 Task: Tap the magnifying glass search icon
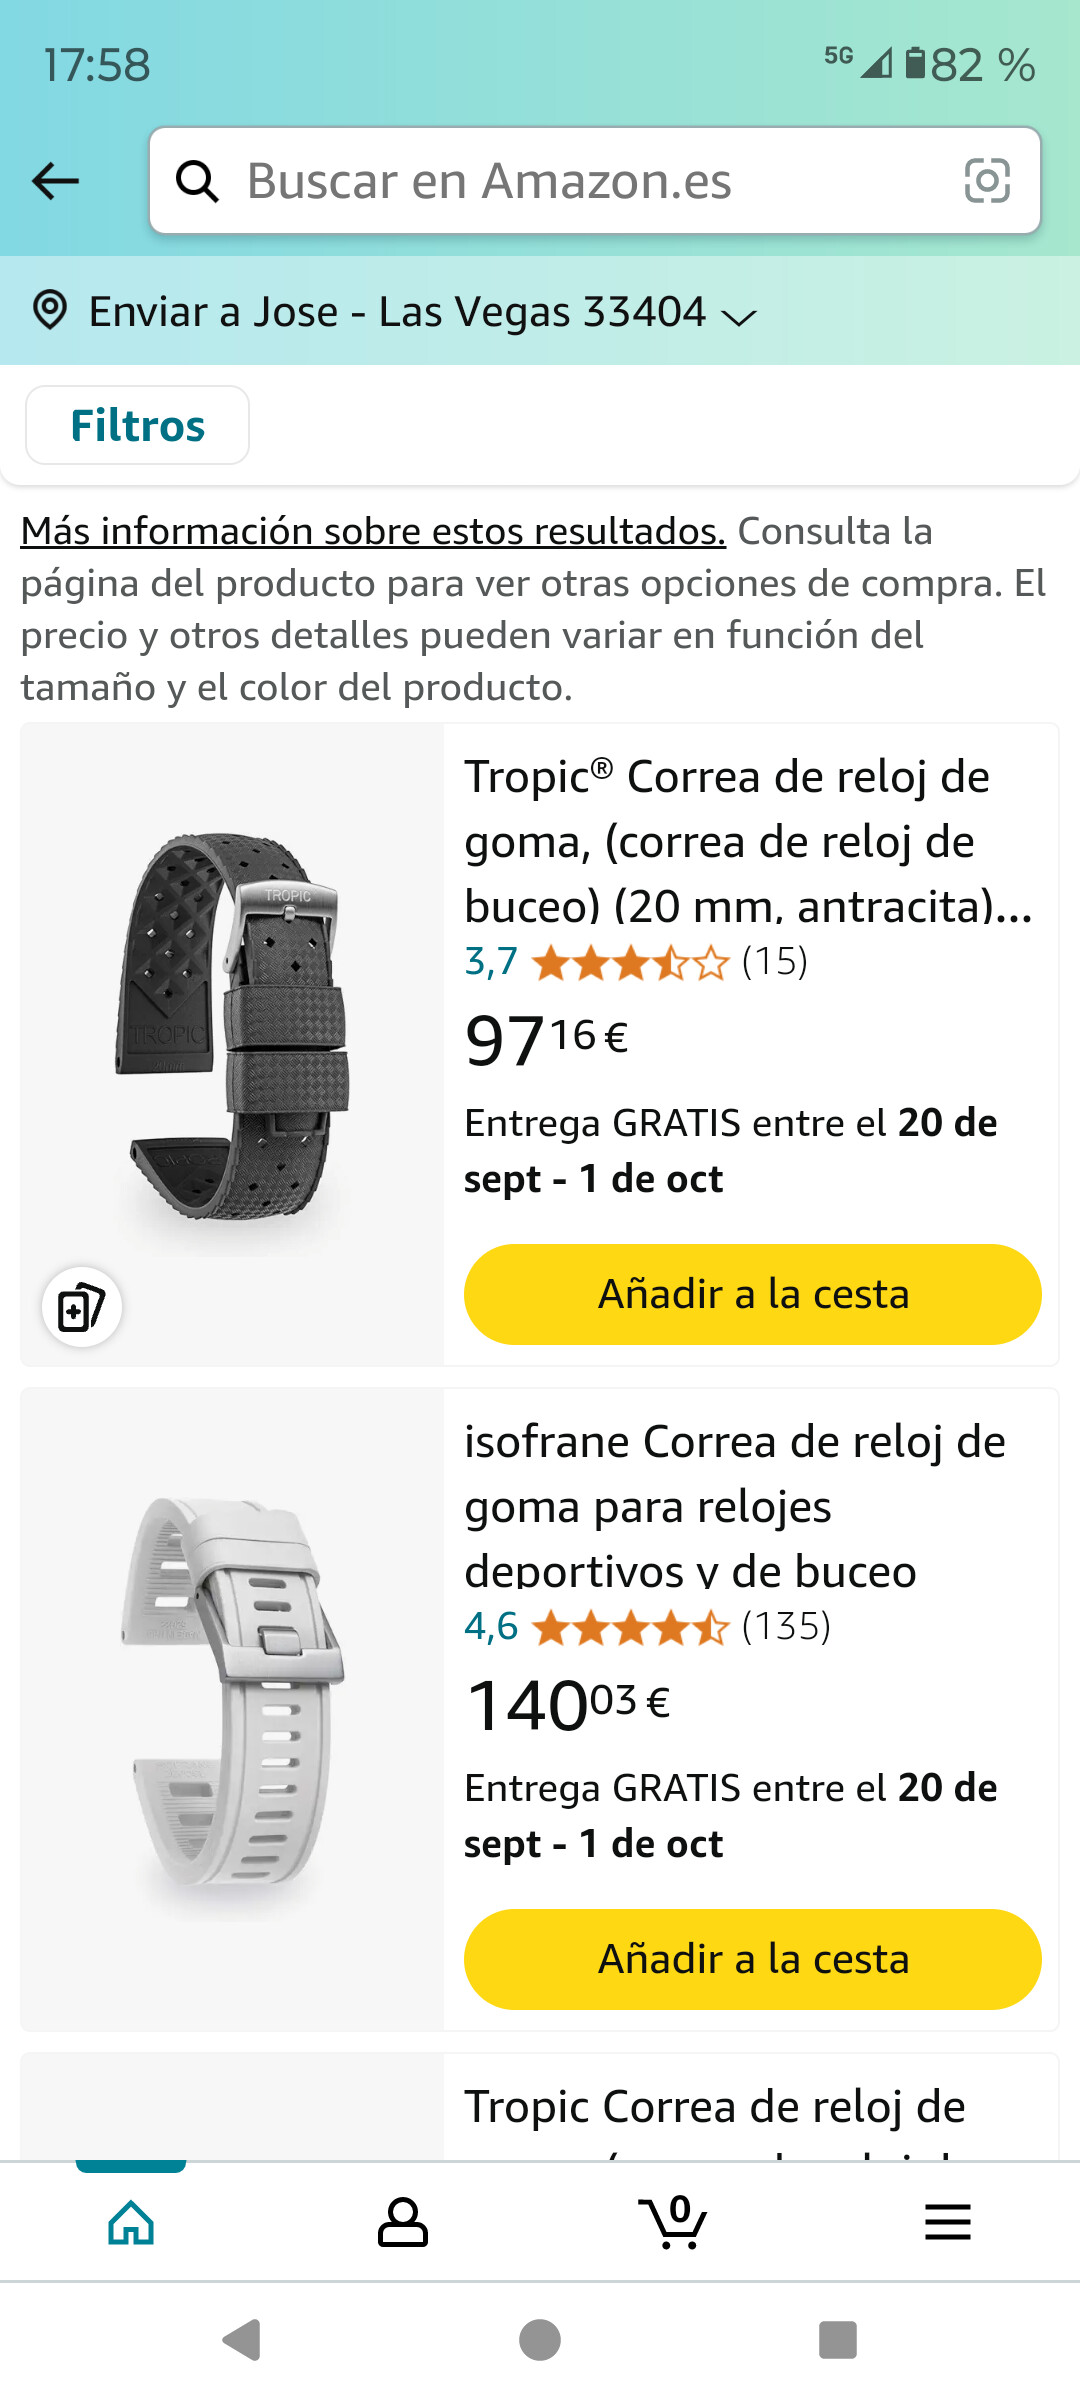(197, 181)
